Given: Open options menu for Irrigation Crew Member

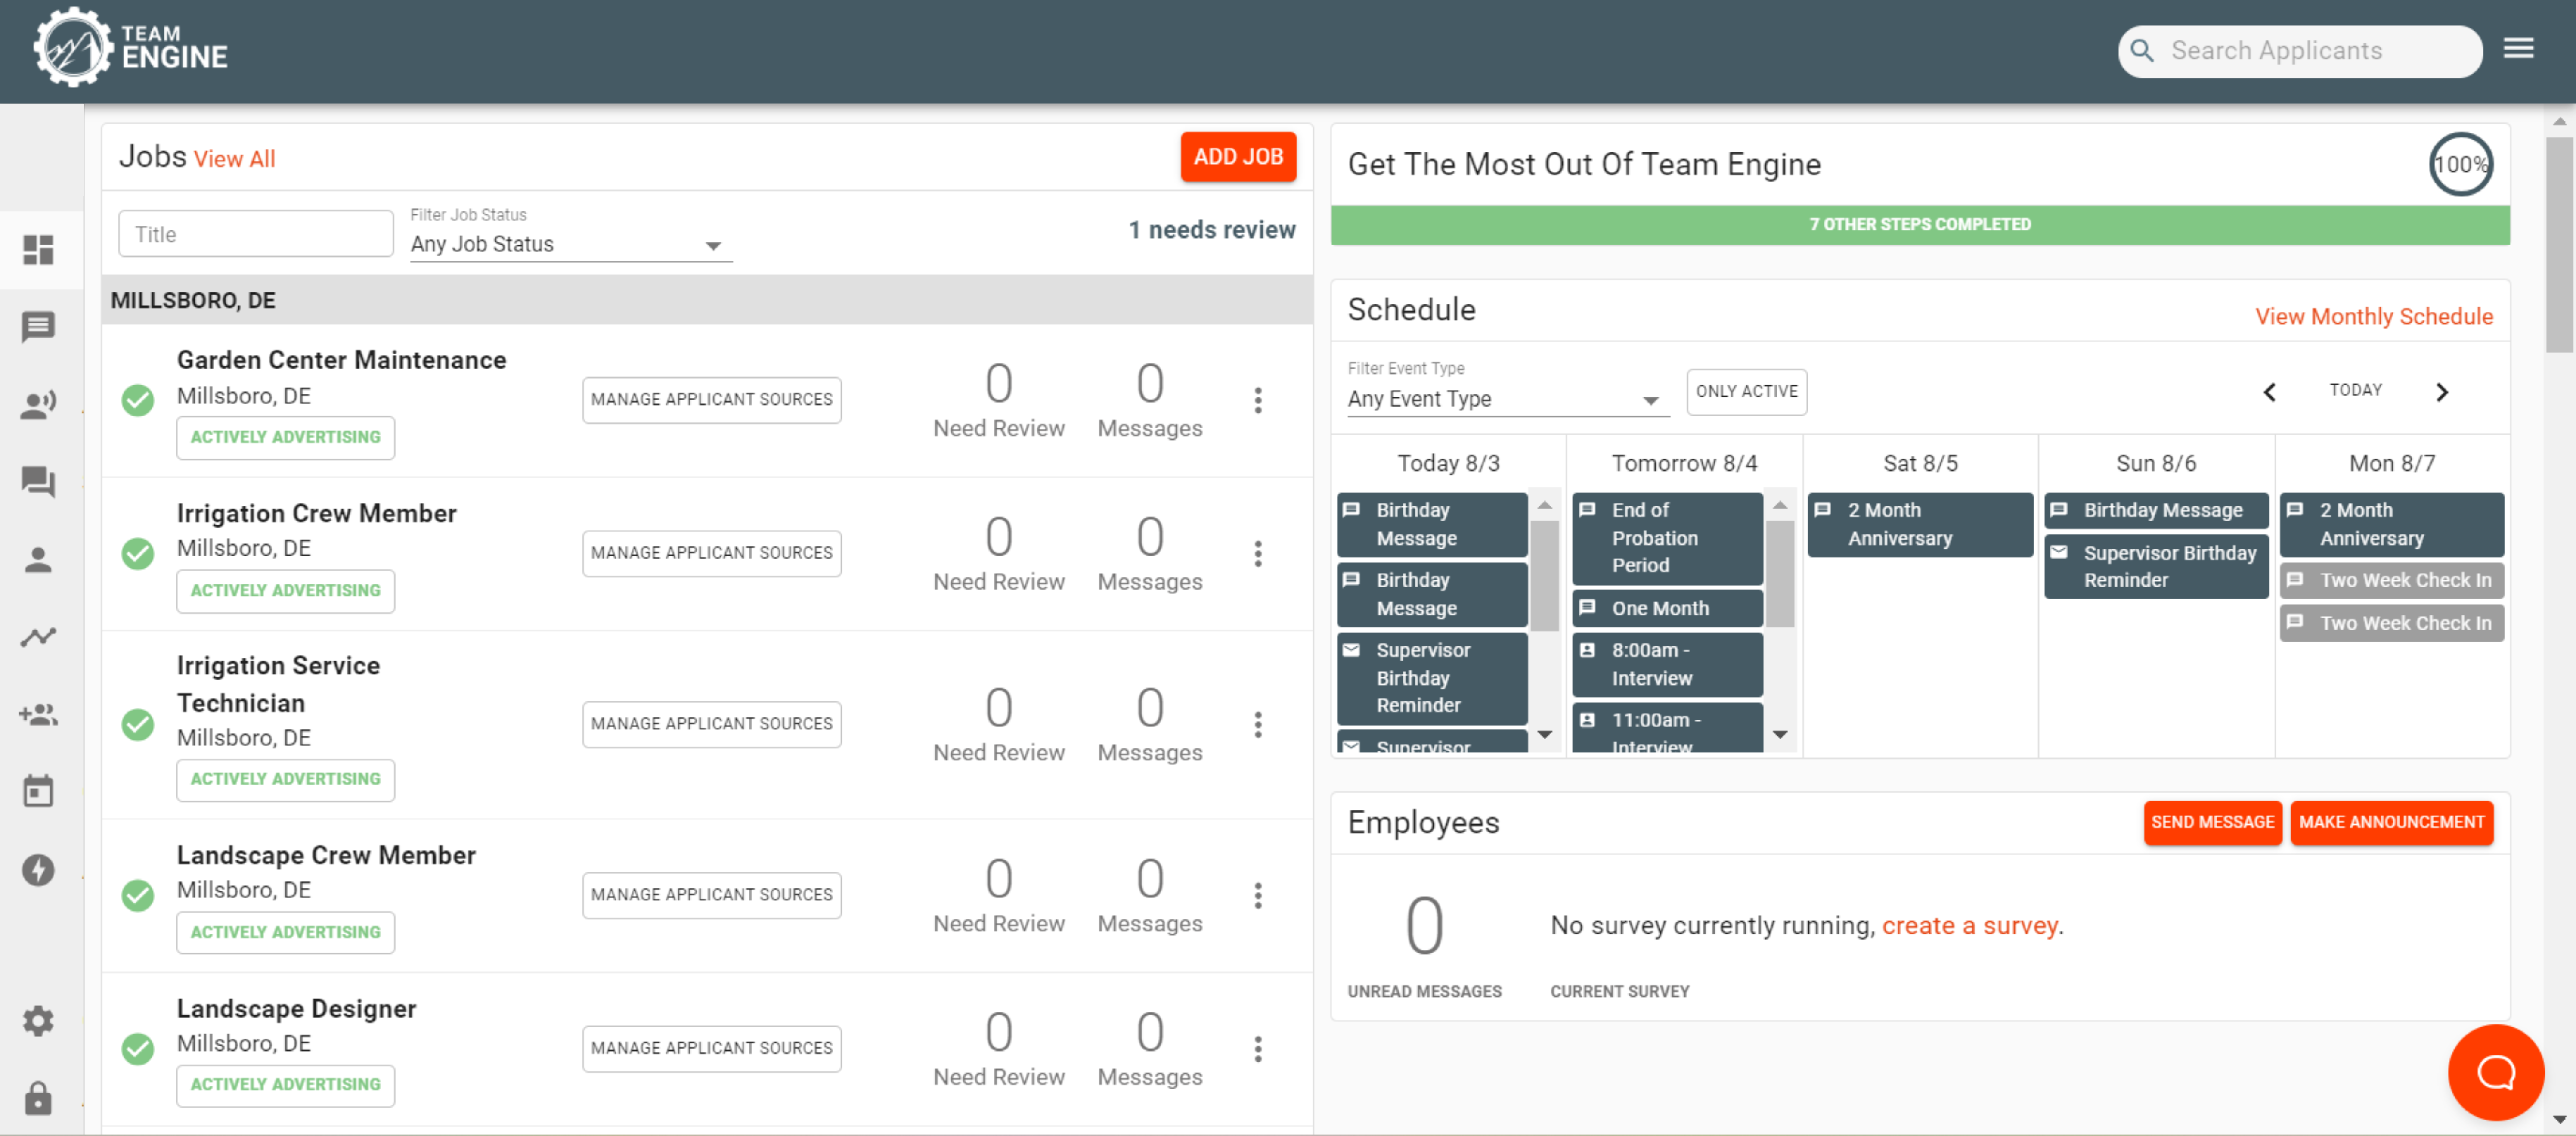Looking at the screenshot, I should pos(1258,553).
